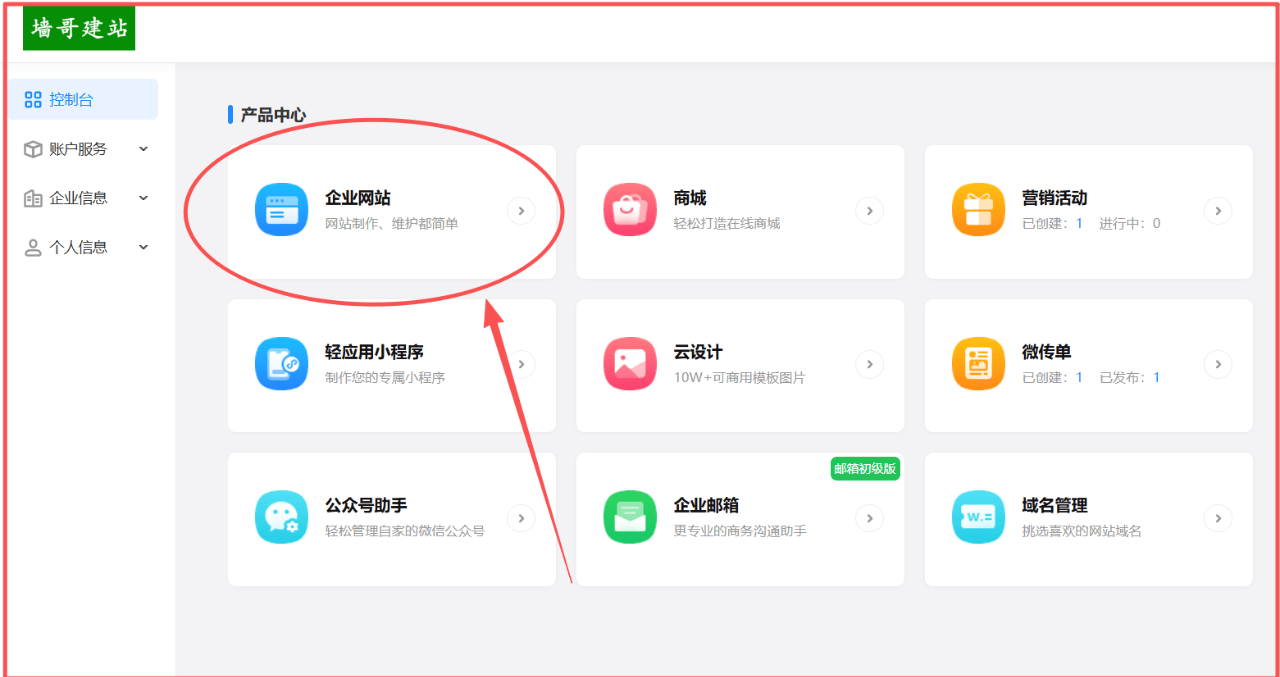
Task: Click the 域名管理 domain icon
Action: tap(978, 517)
